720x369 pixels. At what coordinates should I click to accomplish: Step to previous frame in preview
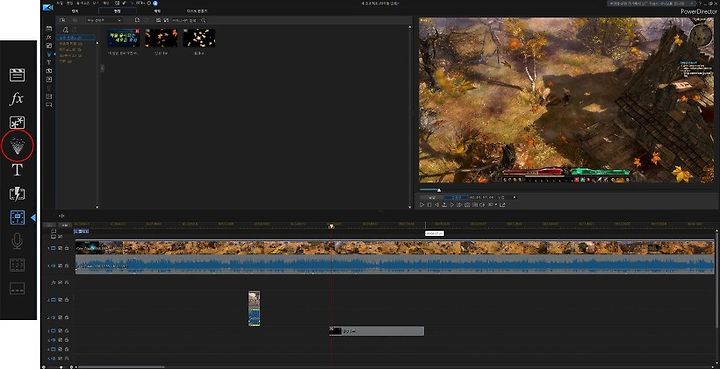[437, 205]
